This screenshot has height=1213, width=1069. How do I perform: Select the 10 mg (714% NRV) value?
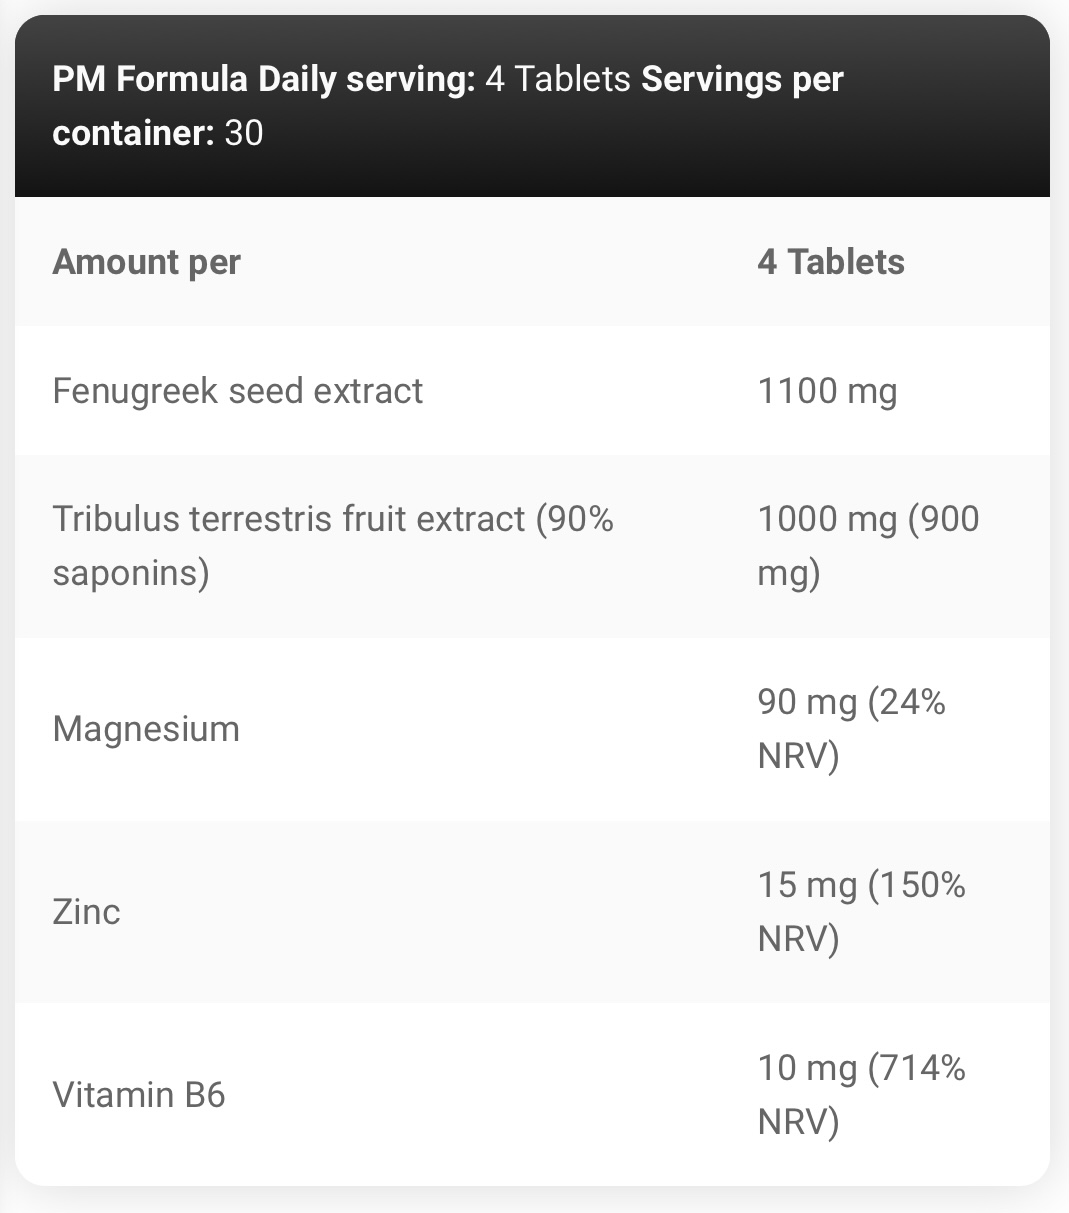pos(861,1095)
